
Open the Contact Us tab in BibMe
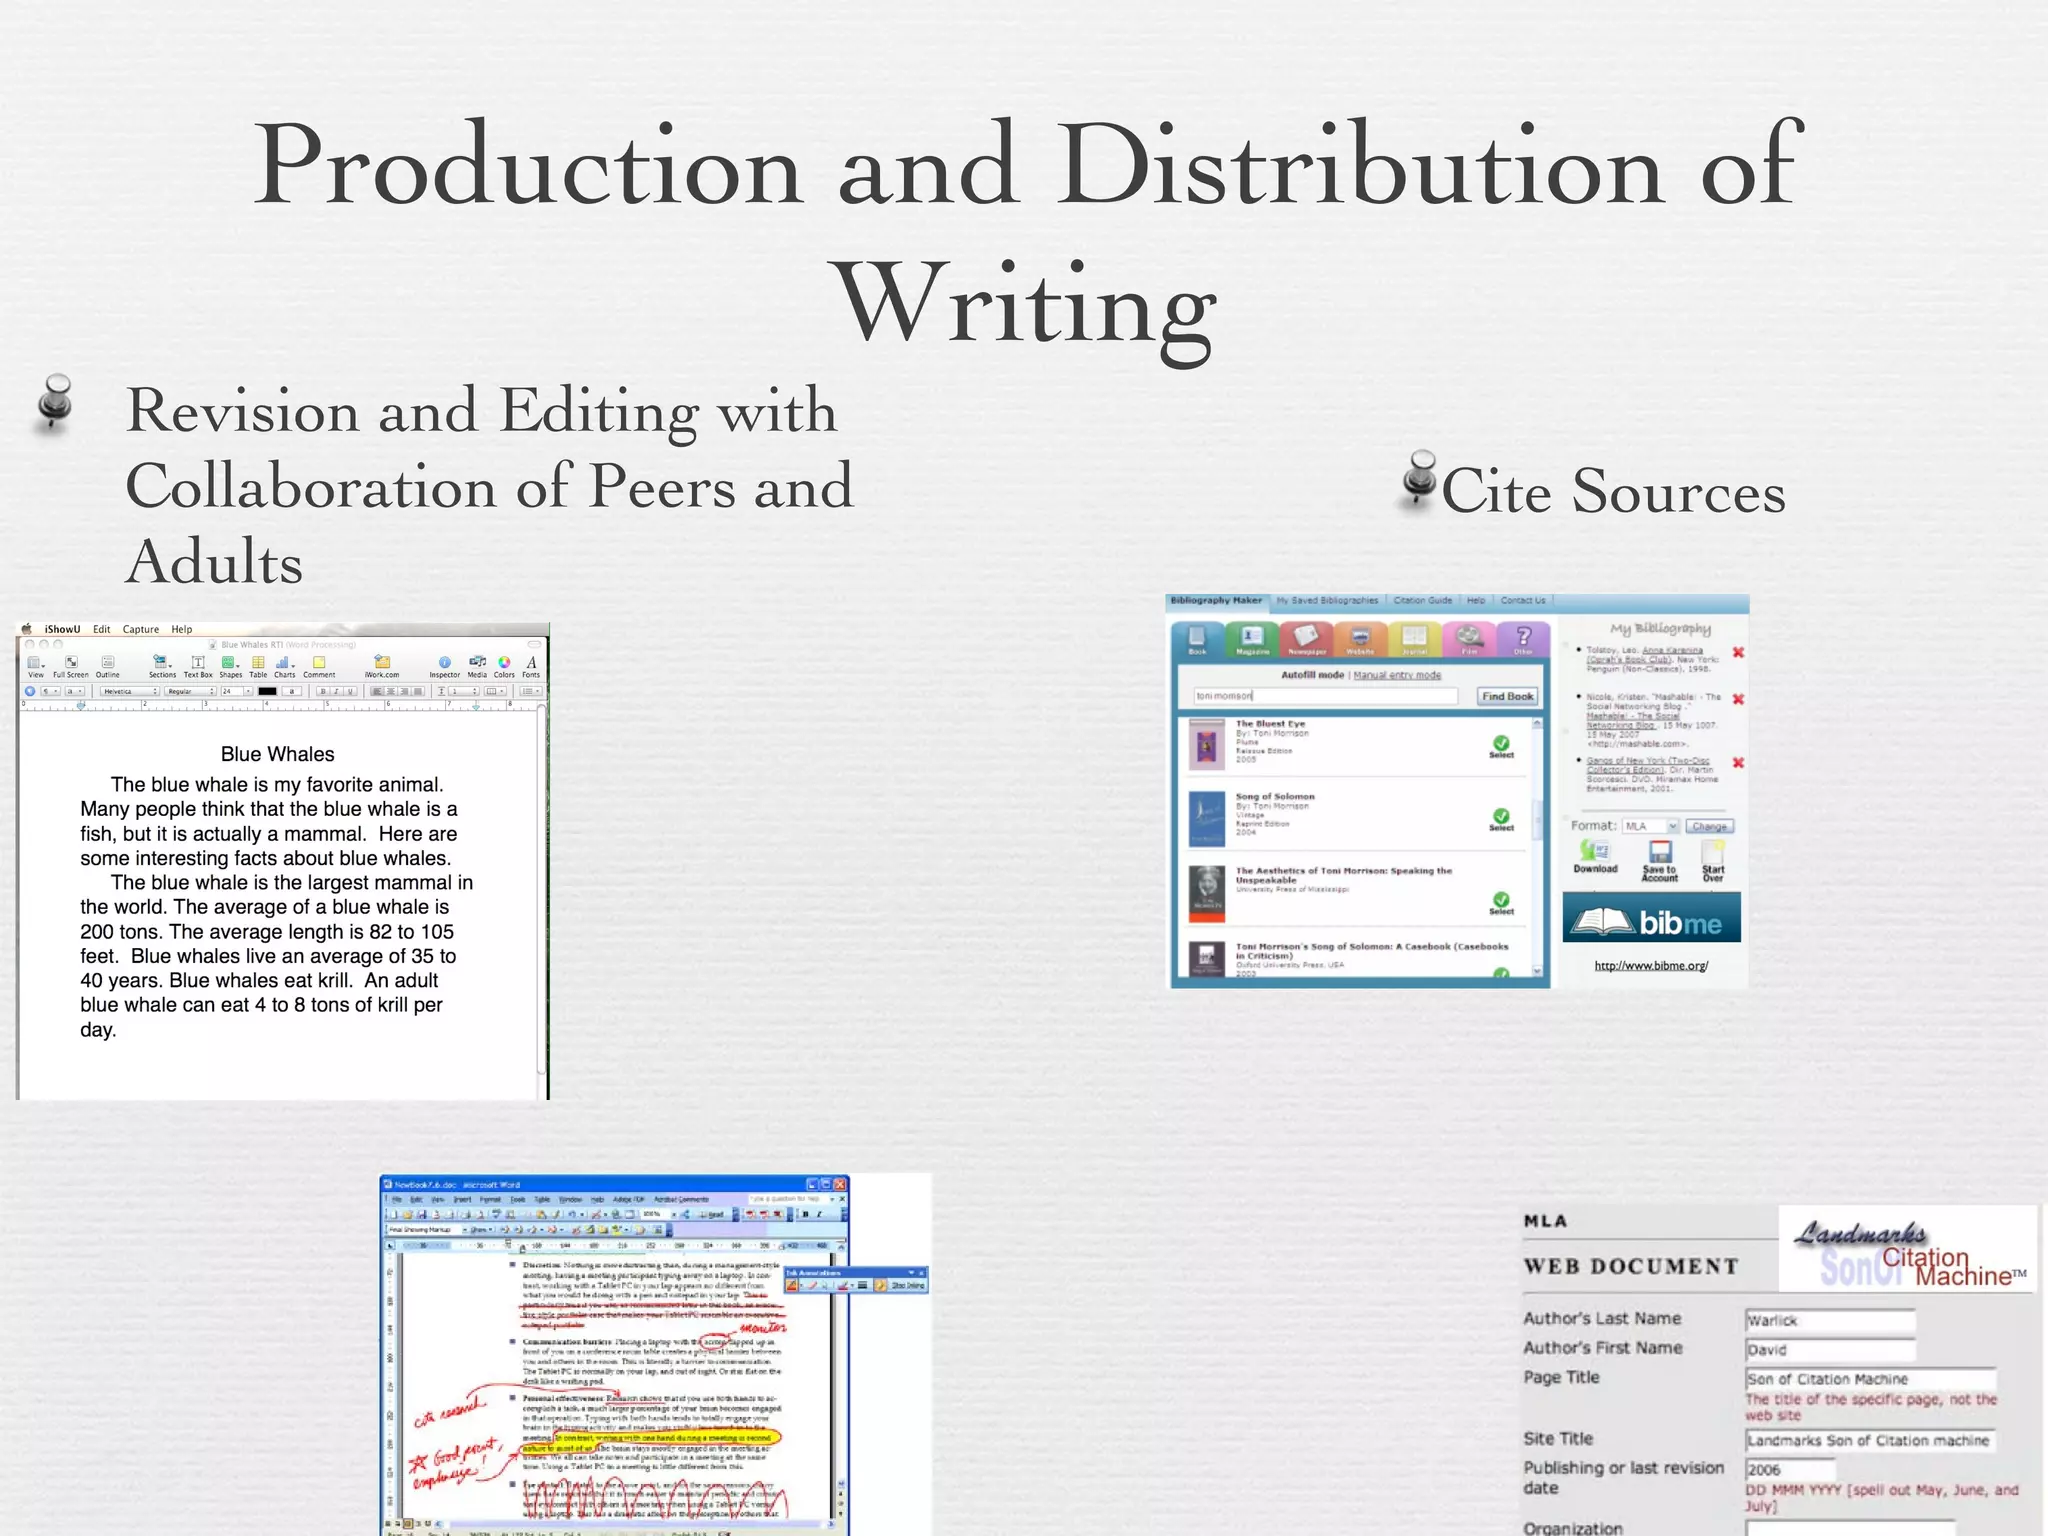click(x=1522, y=601)
